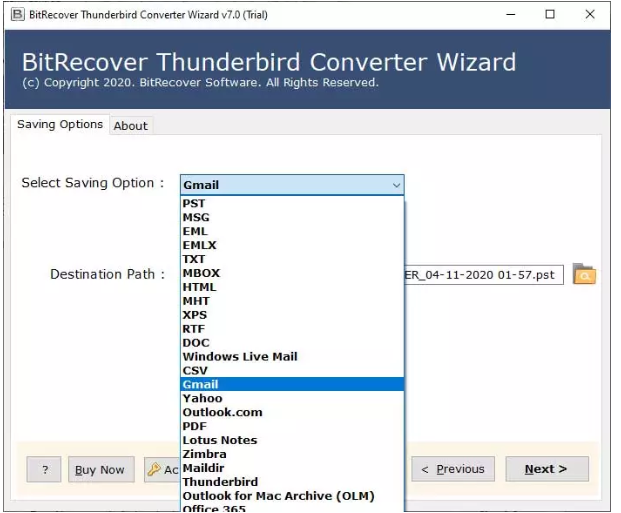
Task: Go back with the Previous button
Action: point(453,469)
